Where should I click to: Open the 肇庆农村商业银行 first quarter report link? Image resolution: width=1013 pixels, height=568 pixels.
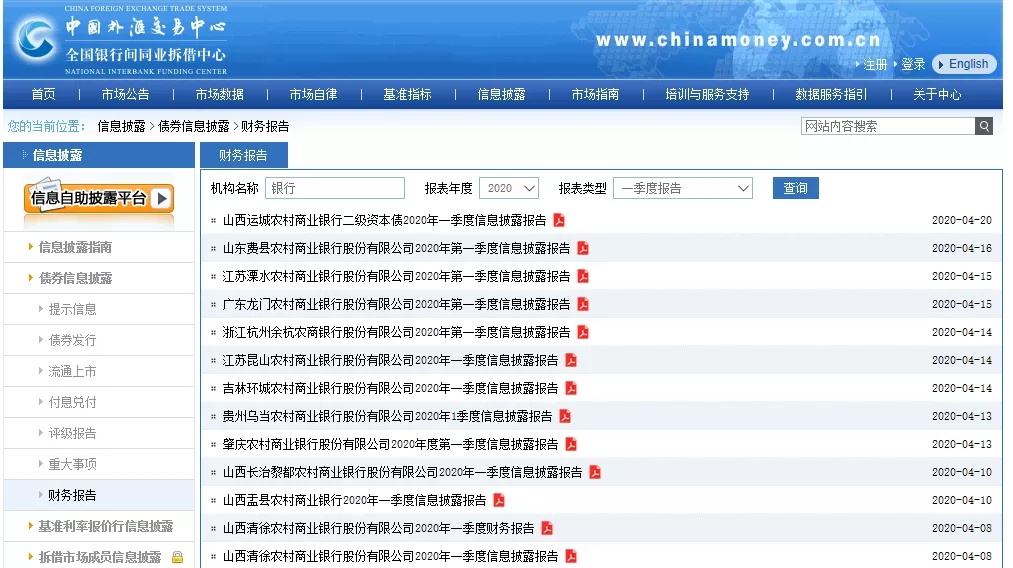click(390, 444)
